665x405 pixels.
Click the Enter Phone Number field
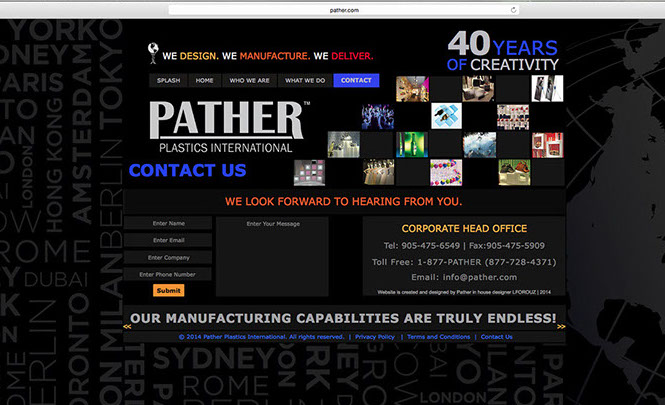click(x=168, y=274)
